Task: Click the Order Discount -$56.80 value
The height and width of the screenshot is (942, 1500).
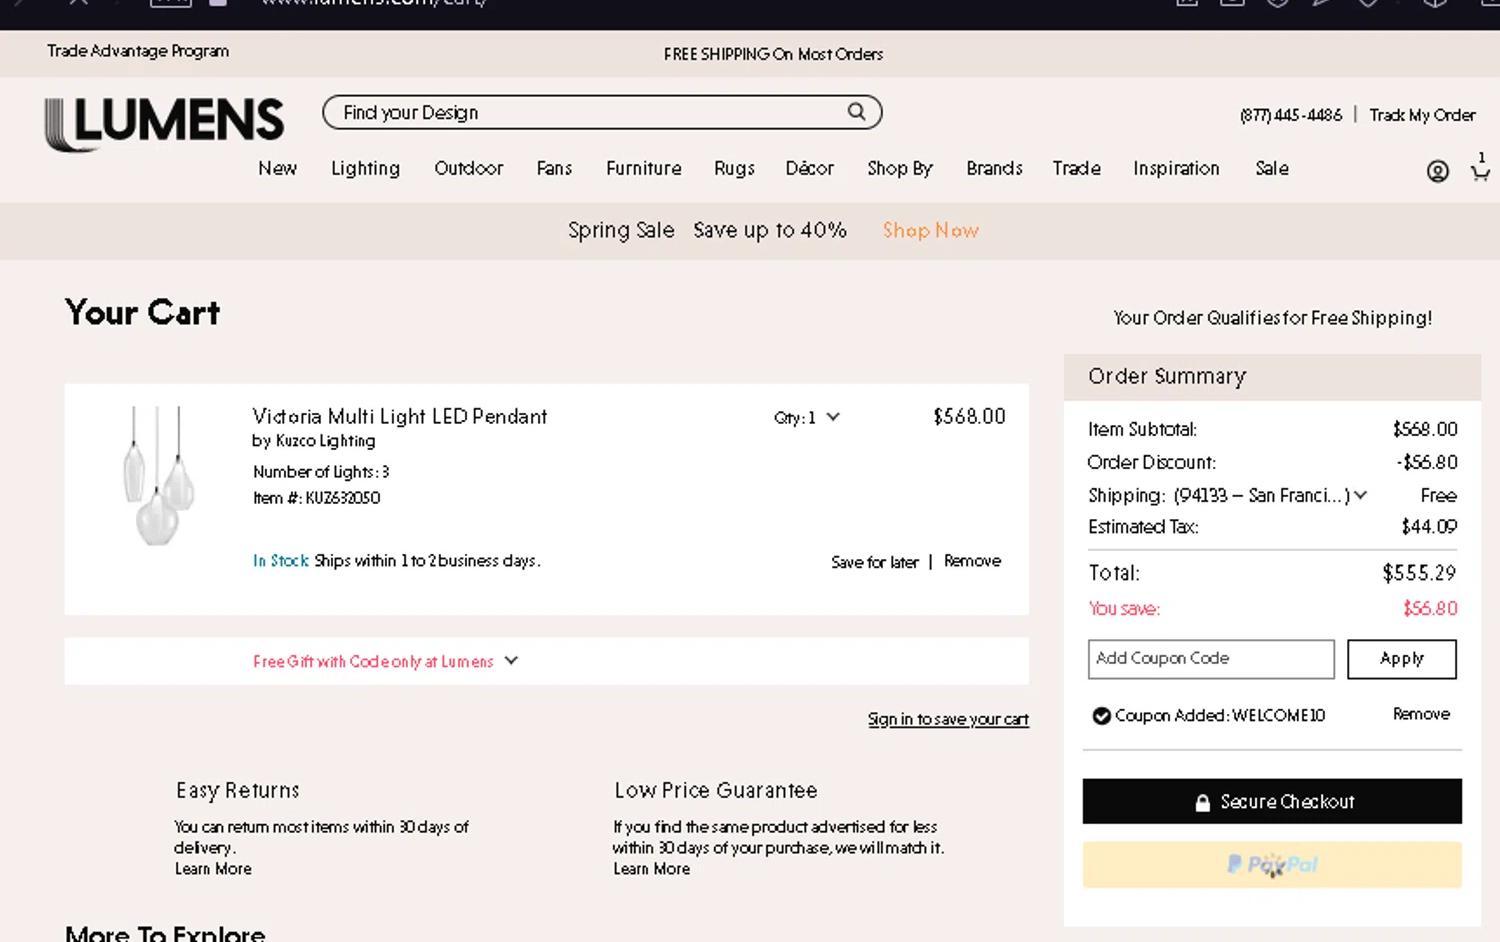Action: (x=1427, y=462)
